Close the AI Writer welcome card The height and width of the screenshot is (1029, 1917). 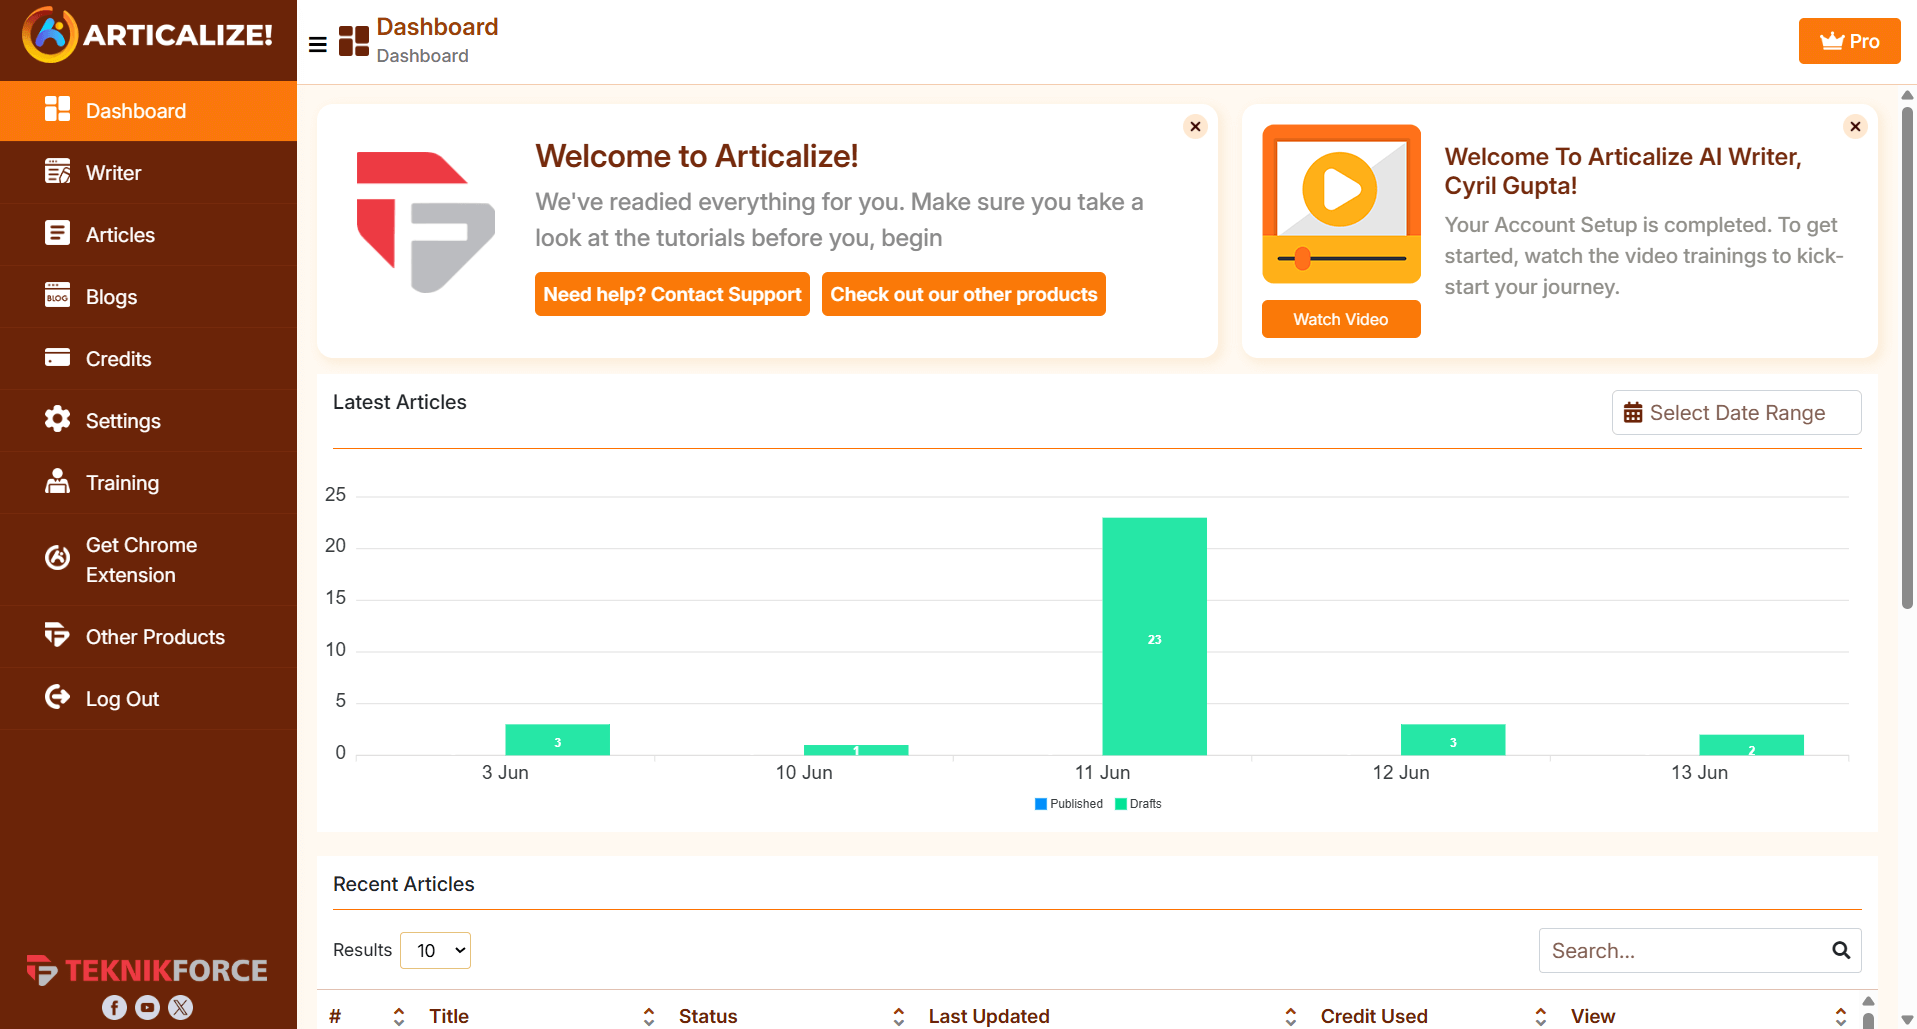click(1855, 127)
